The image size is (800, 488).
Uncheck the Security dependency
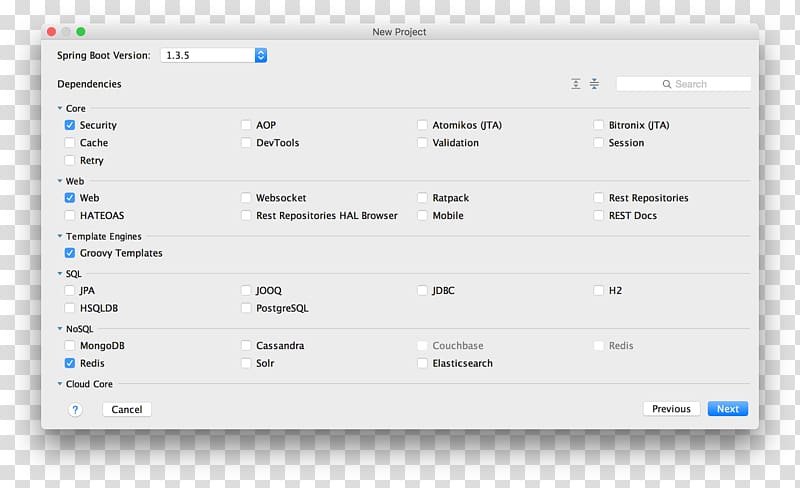tap(70, 125)
